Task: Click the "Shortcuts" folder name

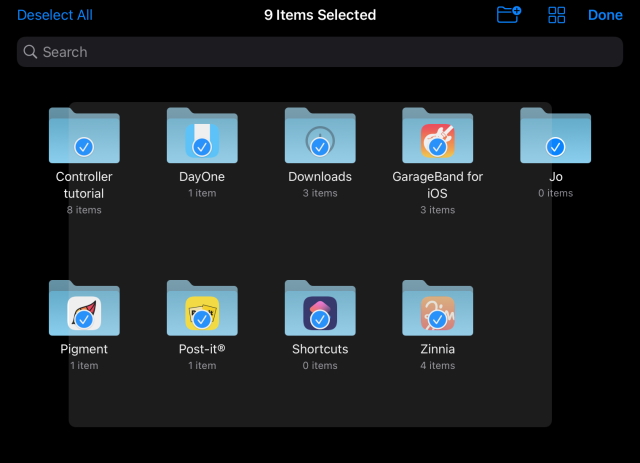Action: [x=320, y=349]
